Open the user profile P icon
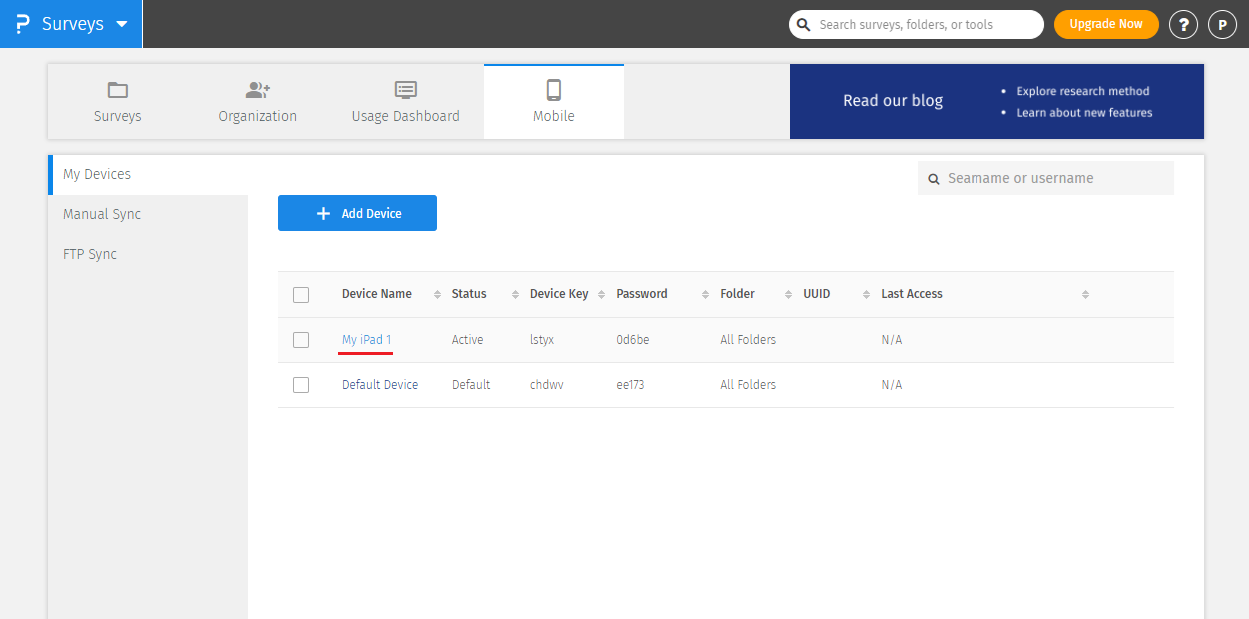This screenshot has height=619, width=1249. 1222,25
